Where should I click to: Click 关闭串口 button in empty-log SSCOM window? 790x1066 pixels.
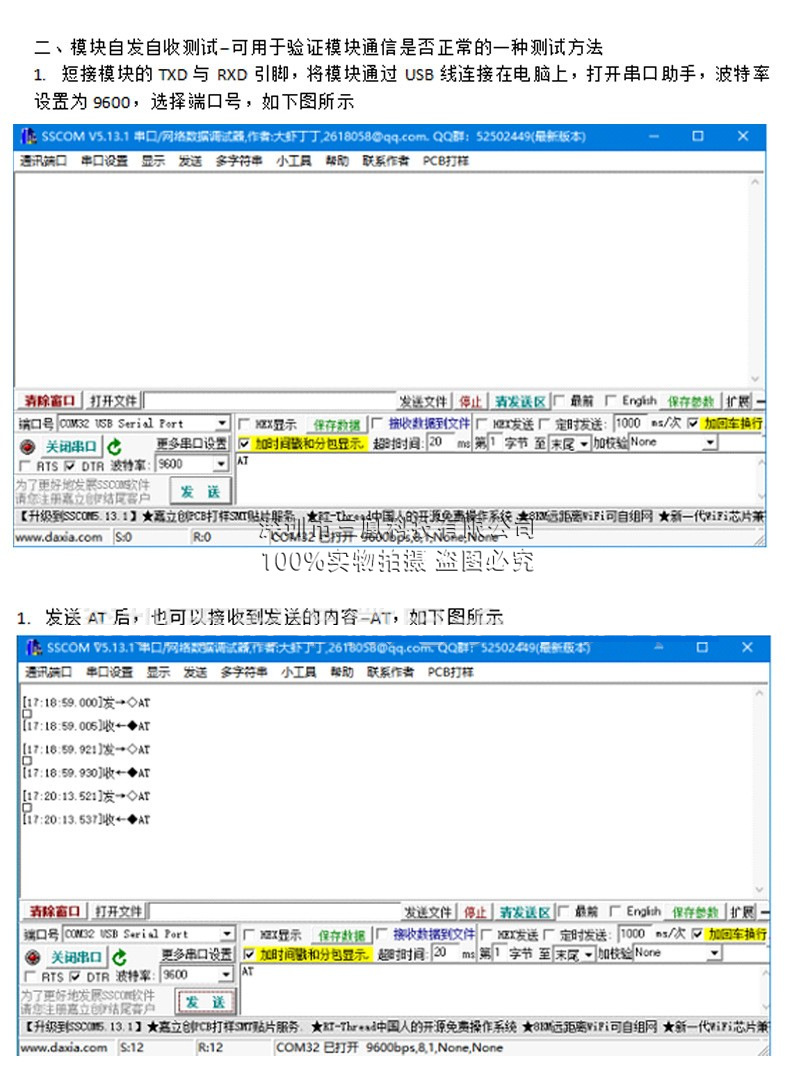[71, 447]
